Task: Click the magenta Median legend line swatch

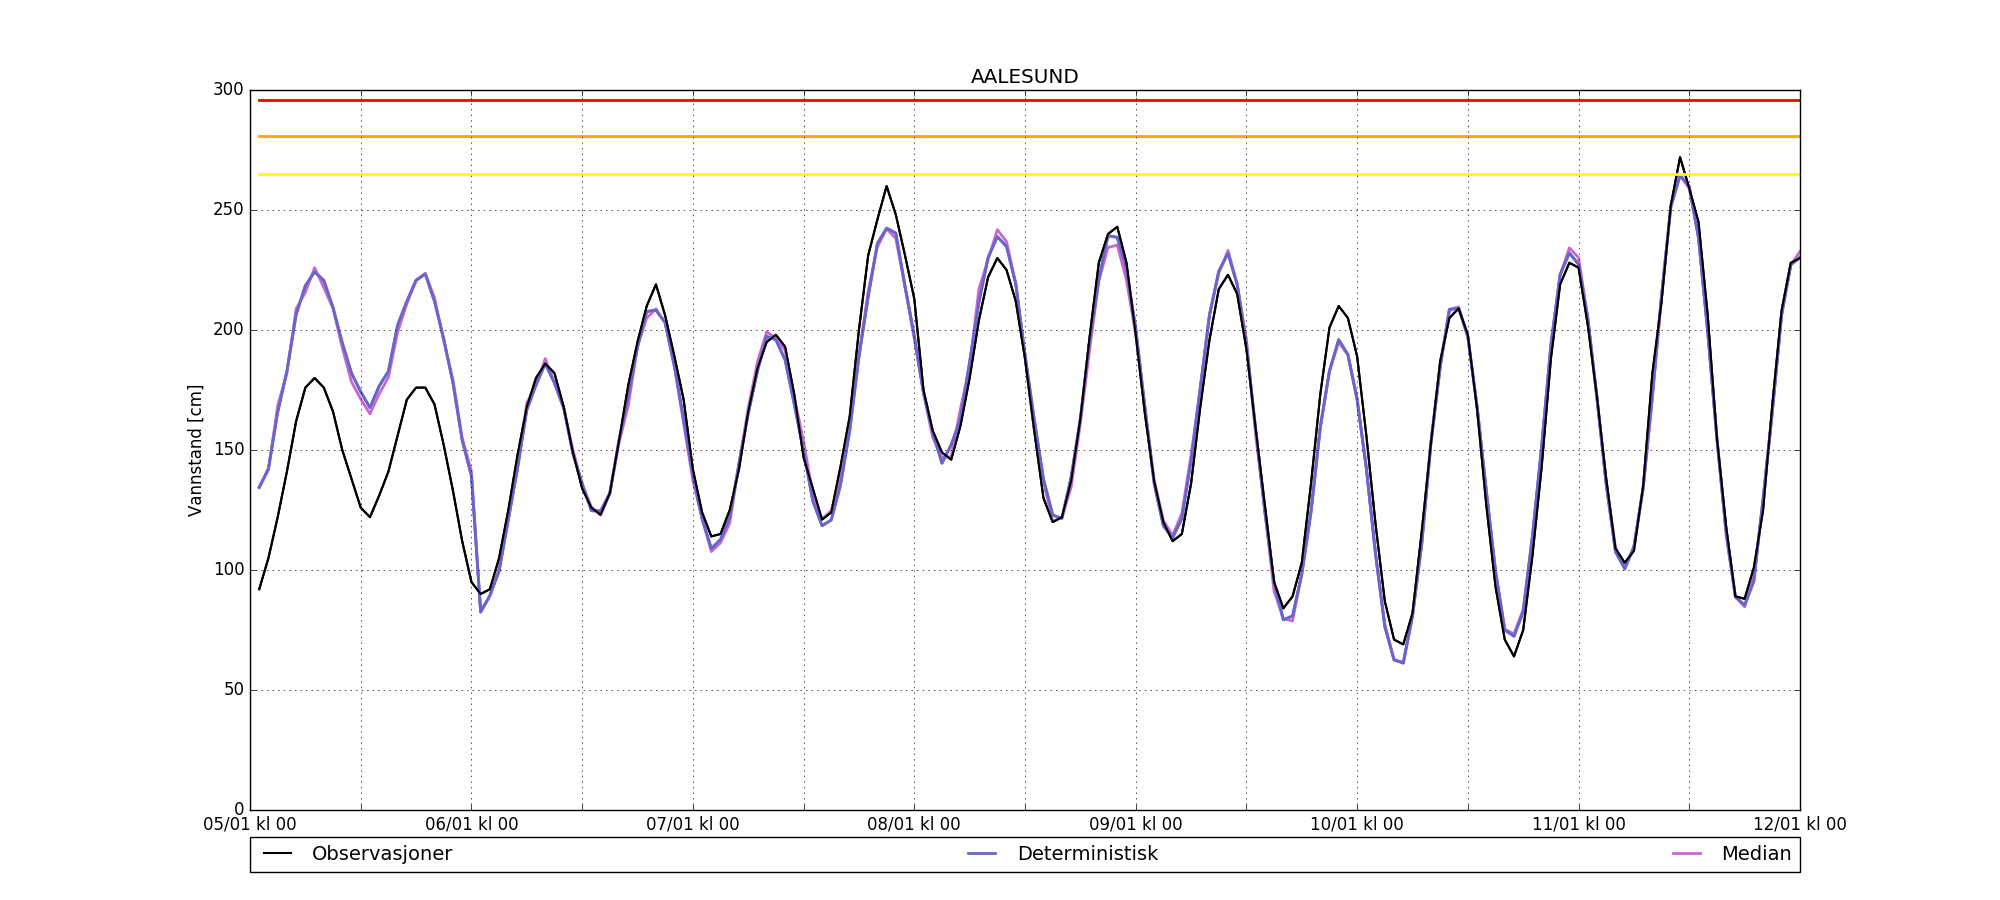Action: click(1686, 854)
